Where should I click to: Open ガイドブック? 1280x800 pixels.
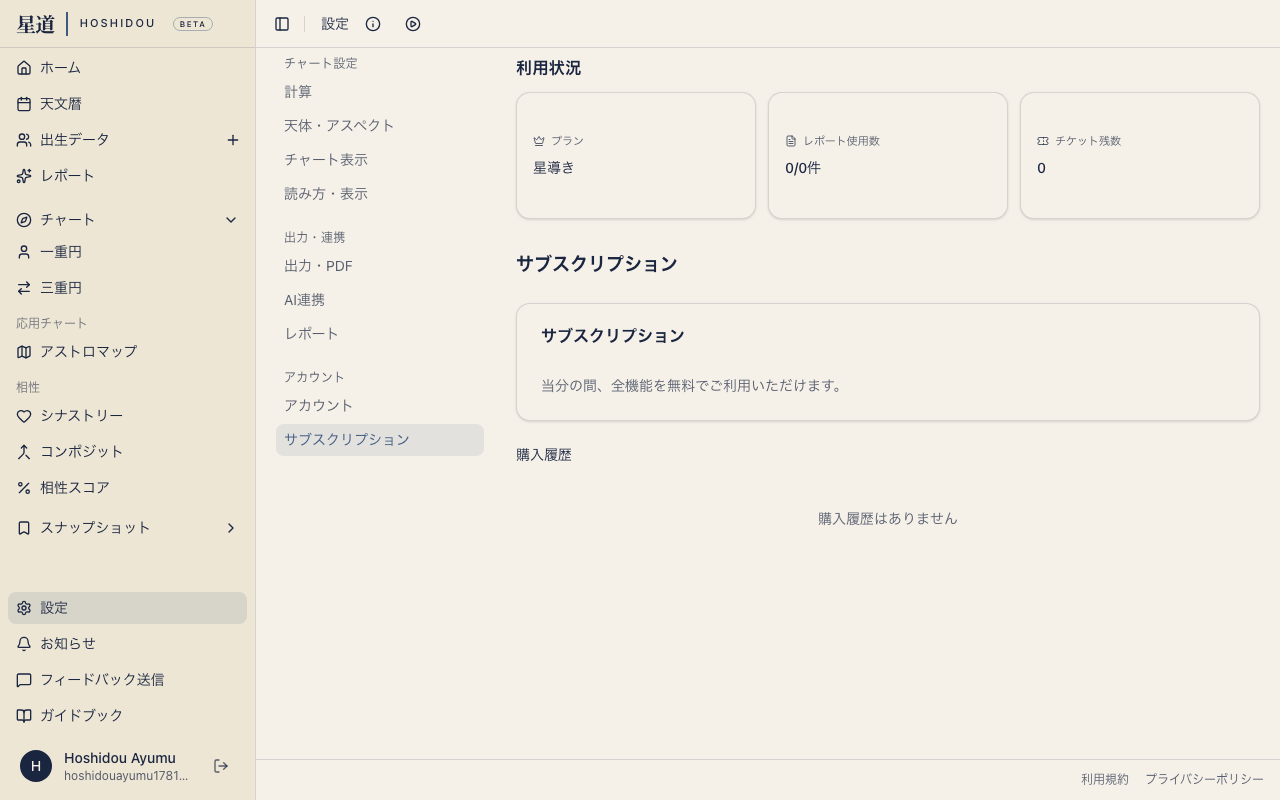pyautogui.click(x=127, y=716)
